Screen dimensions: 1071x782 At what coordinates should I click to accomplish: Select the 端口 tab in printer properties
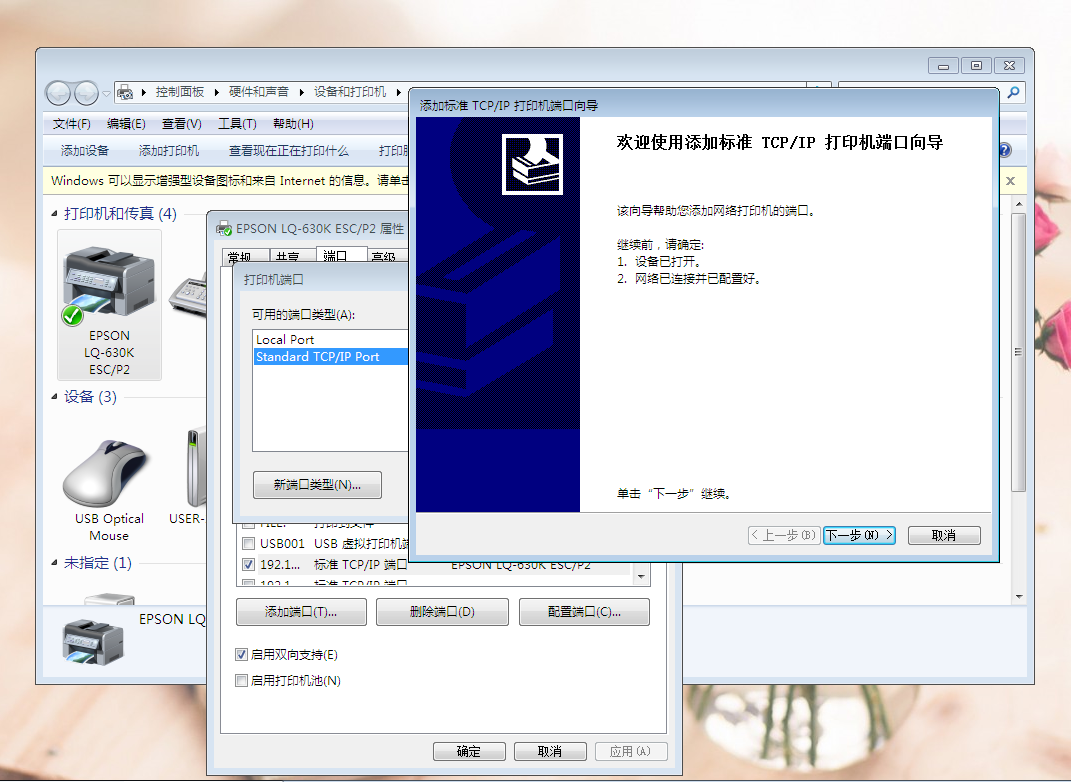[342, 255]
